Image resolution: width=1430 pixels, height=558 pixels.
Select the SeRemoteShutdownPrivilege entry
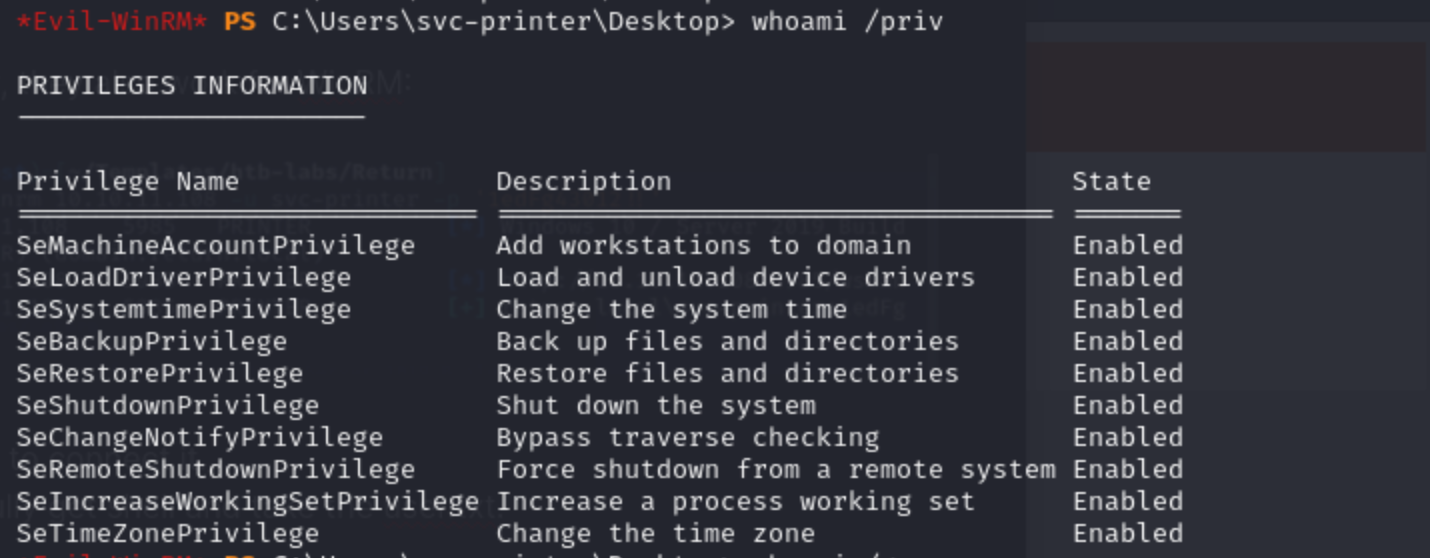point(215,470)
